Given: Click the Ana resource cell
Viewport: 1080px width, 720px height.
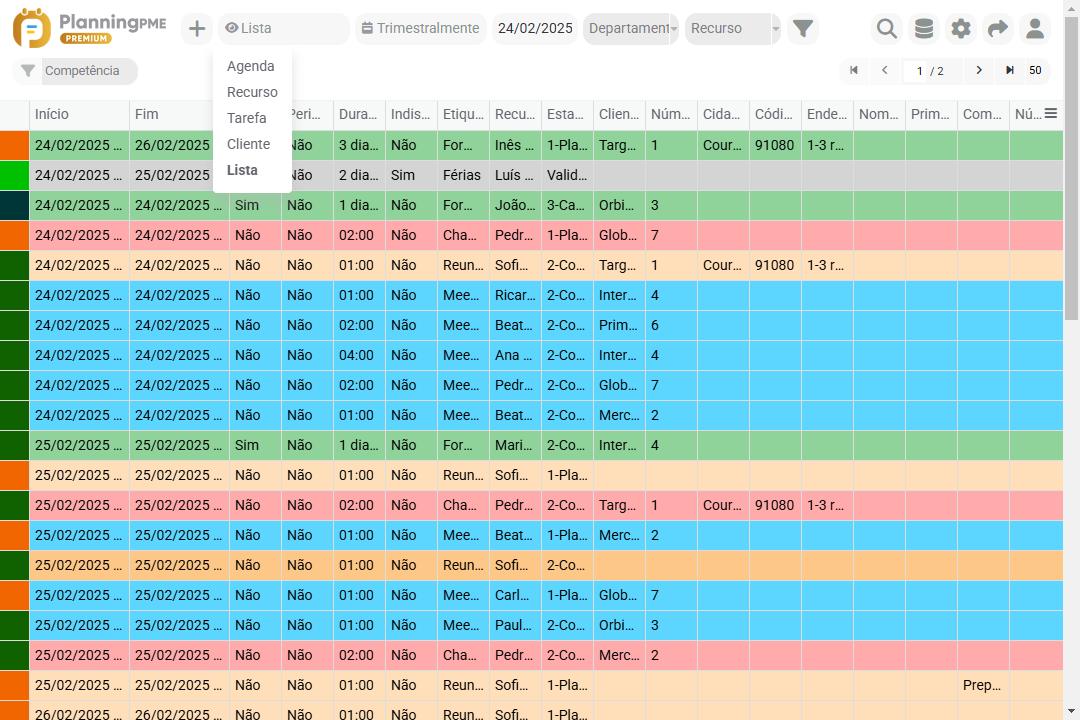Looking at the screenshot, I should [515, 356].
